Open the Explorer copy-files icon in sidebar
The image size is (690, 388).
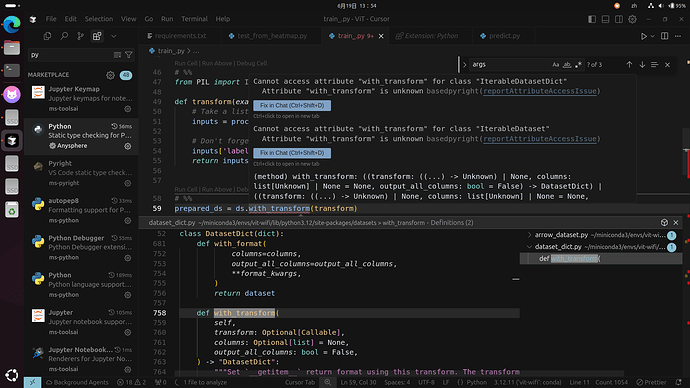(47, 36)
